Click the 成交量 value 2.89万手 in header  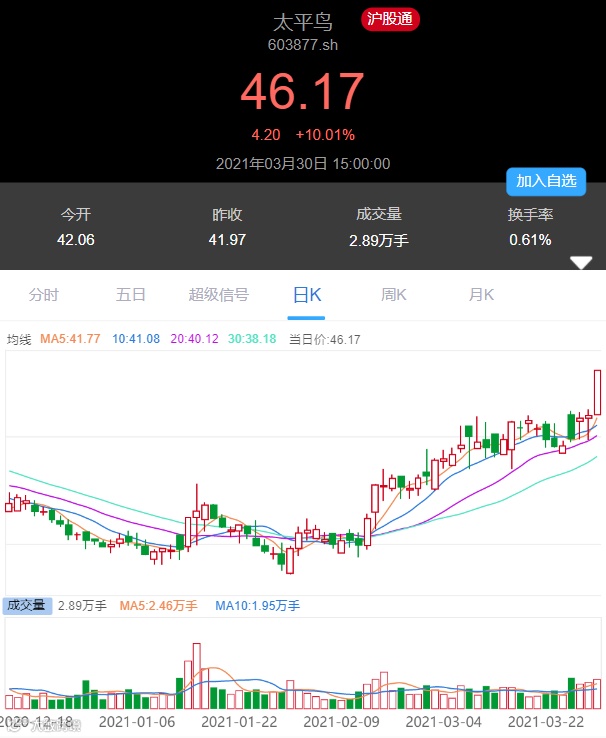379,241
